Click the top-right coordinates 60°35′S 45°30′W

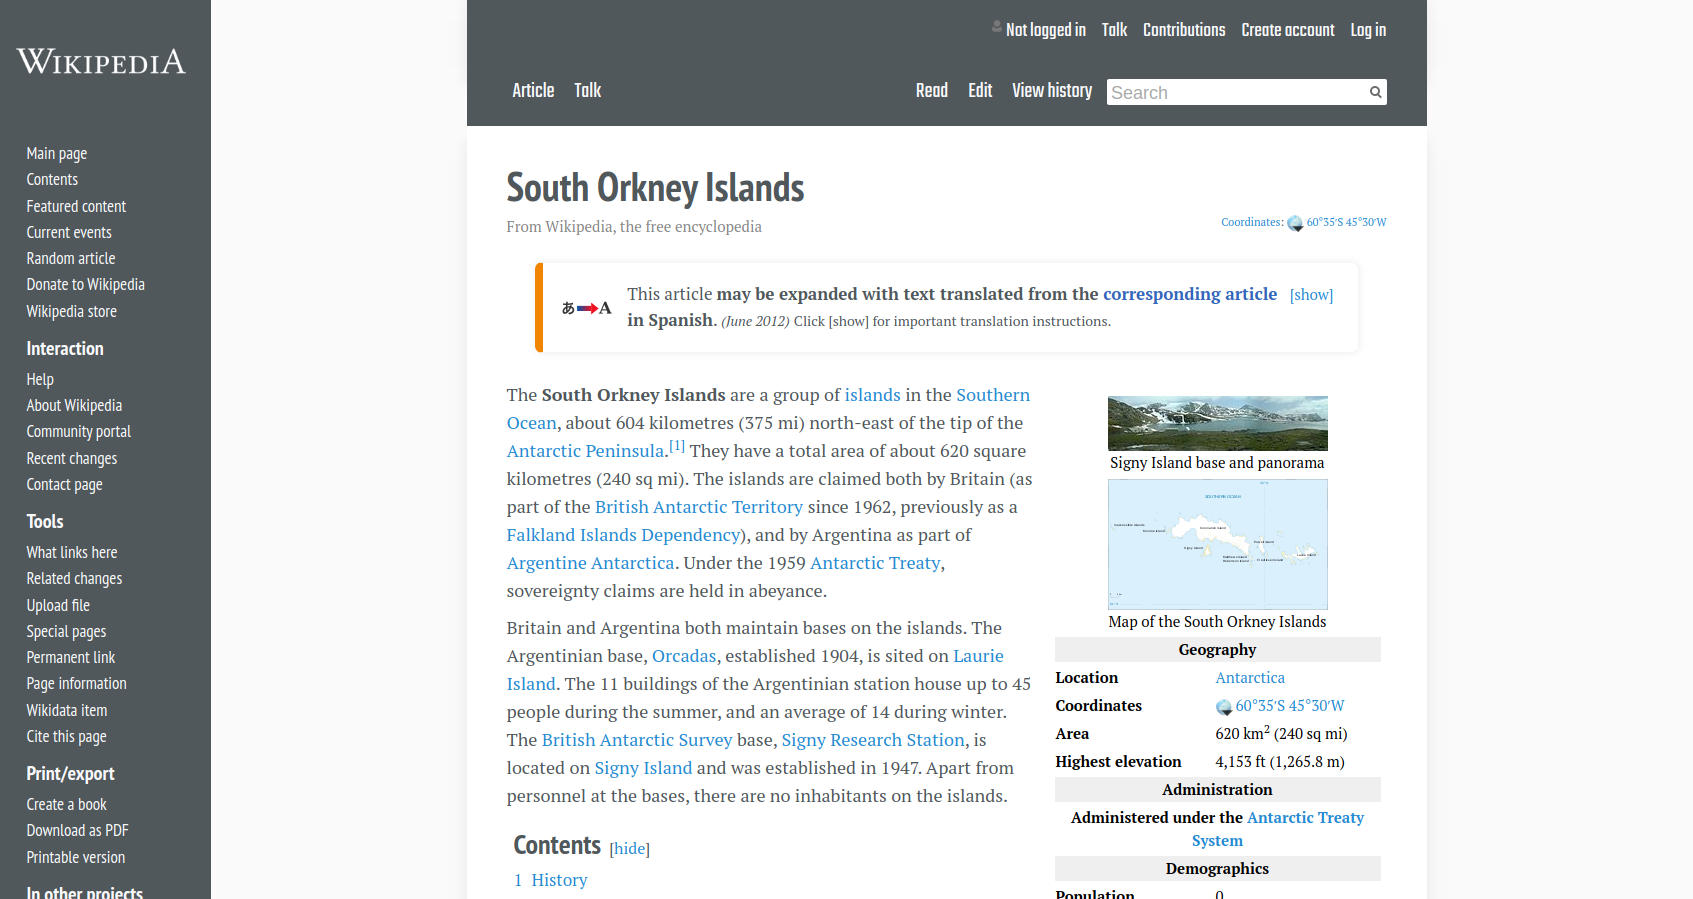(x=1346, y=222)
